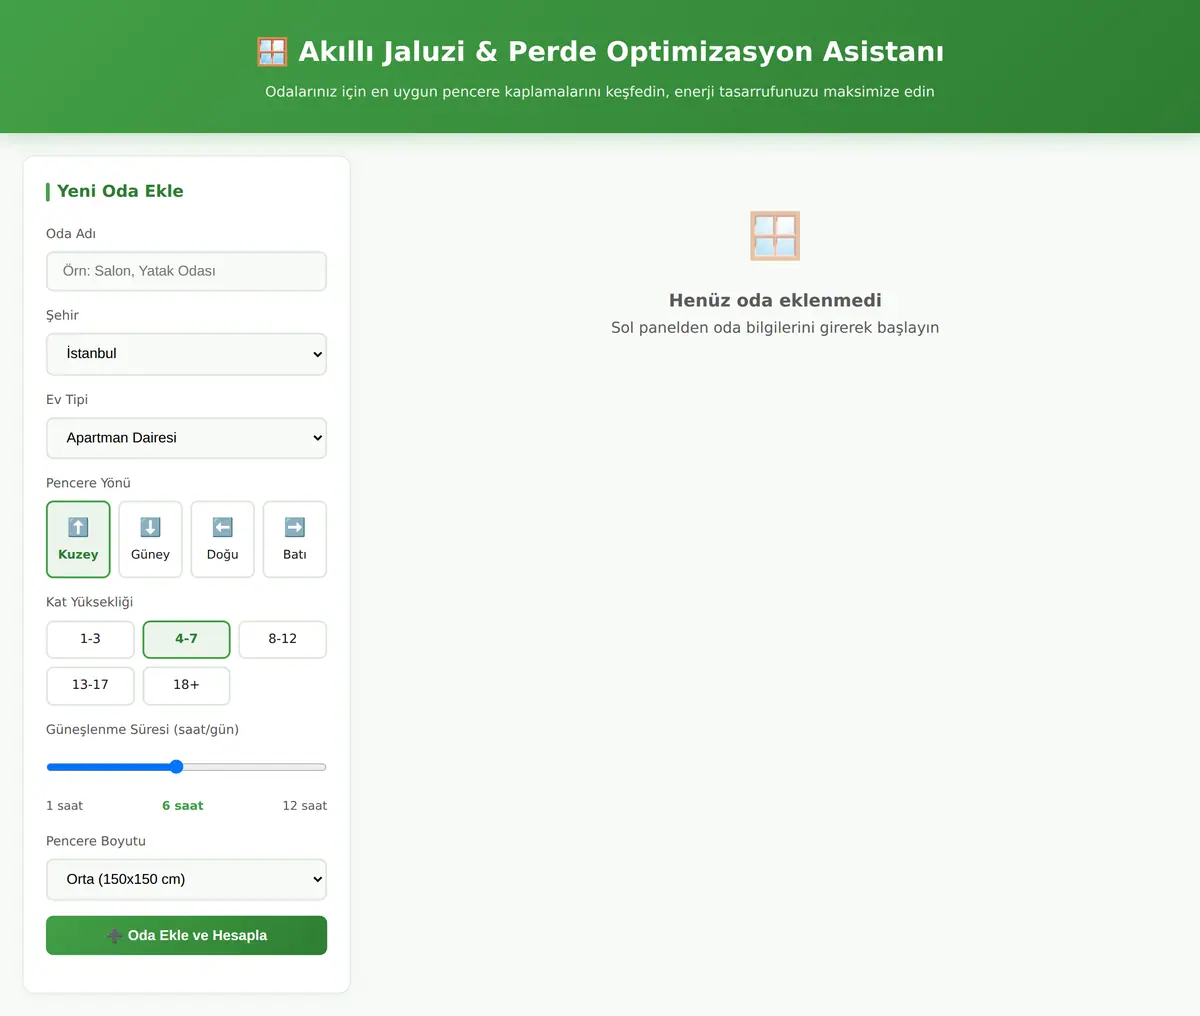Click 'Sol panelden oda bilgilerini girerek başlayın' text
Viewport: 1200px width, 1016px height.
pyautogui.click(x=775, y=328)
